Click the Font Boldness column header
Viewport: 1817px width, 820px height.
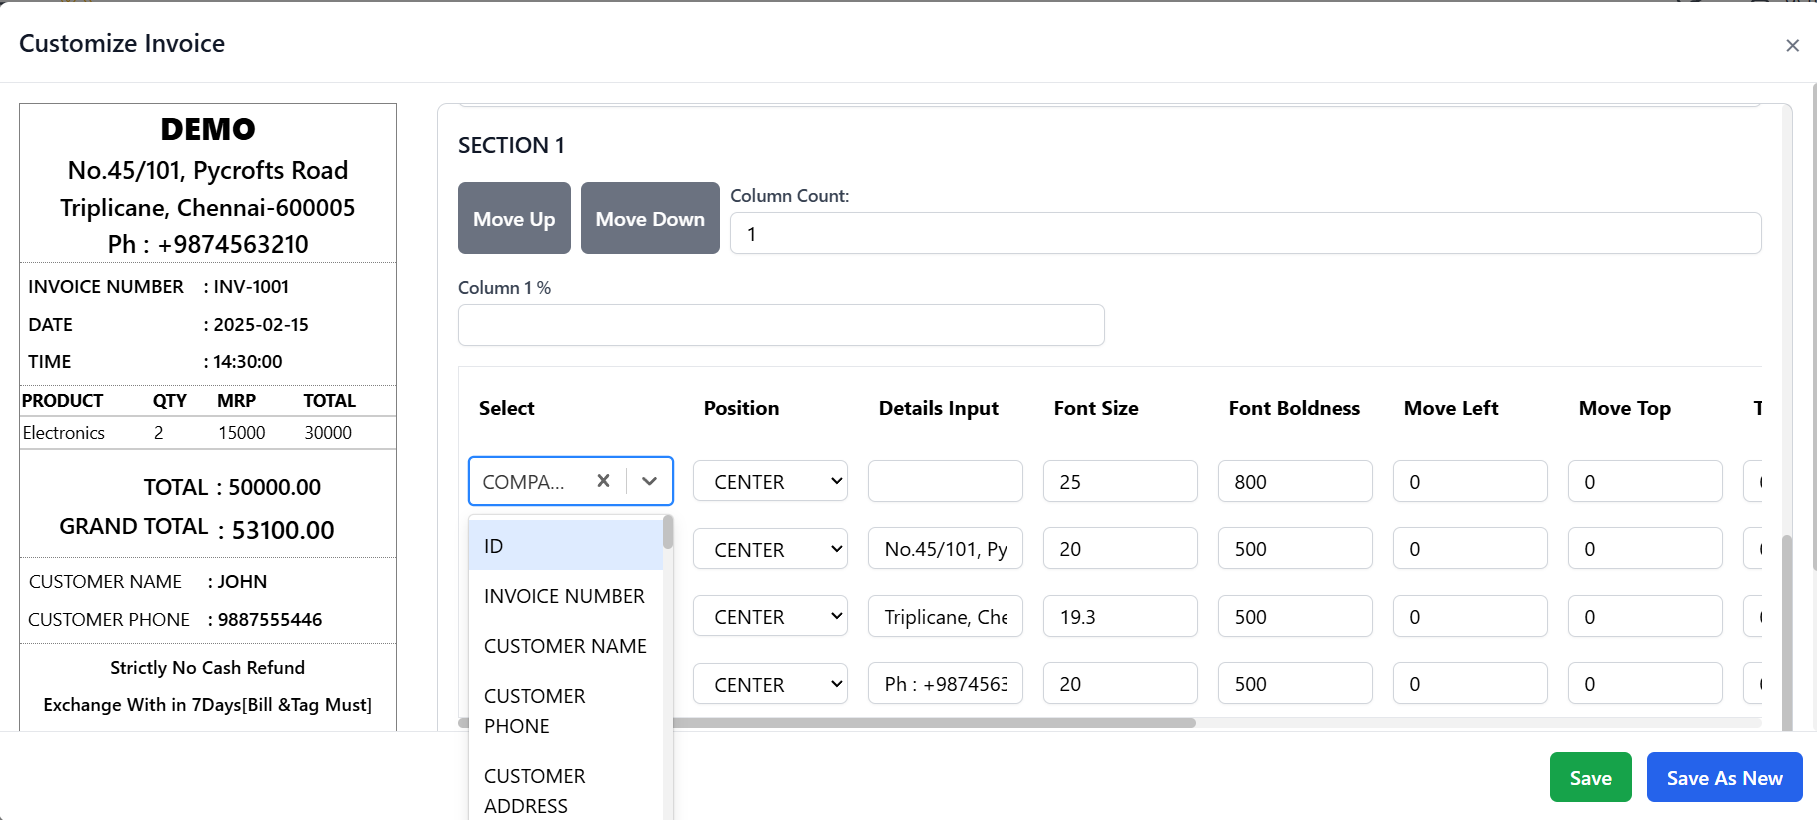point(1294,408)
